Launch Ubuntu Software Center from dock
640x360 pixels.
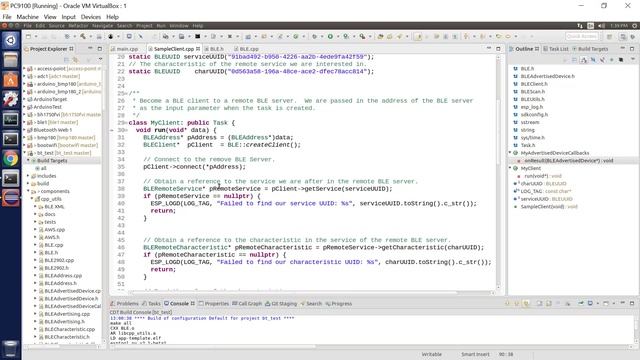10,80
